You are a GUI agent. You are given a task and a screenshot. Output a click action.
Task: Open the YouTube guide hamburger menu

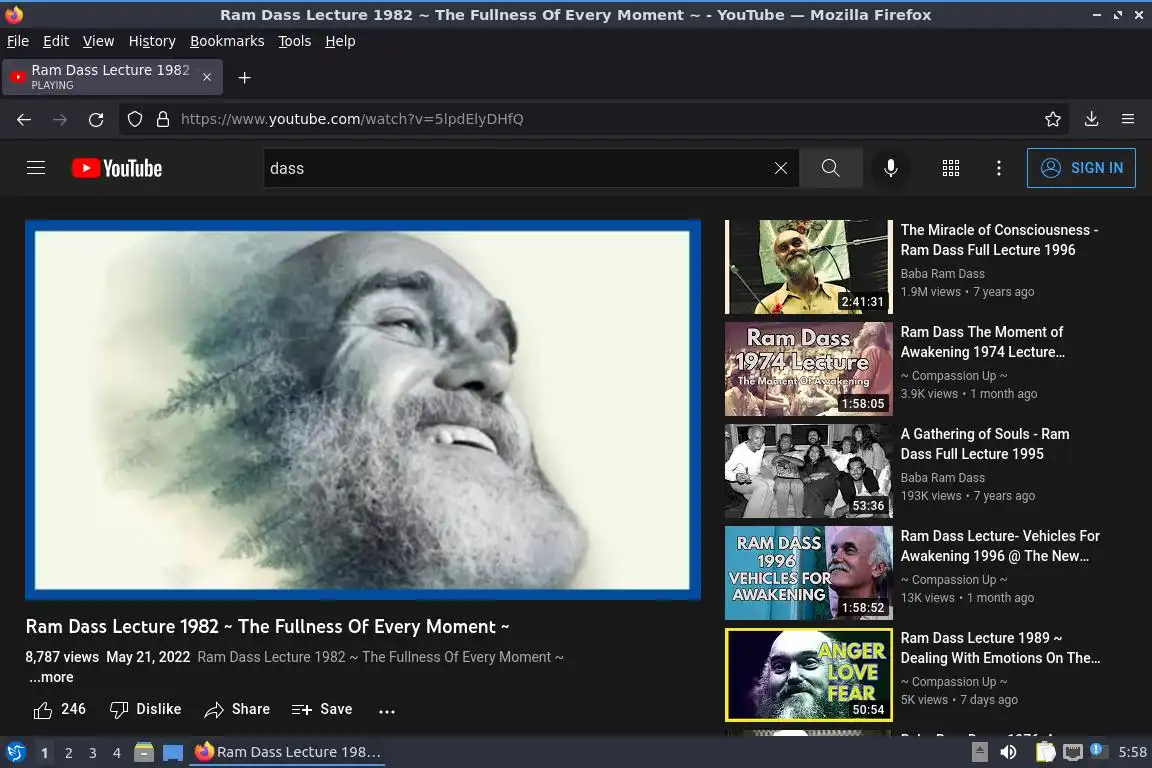(x=36, y=168)
